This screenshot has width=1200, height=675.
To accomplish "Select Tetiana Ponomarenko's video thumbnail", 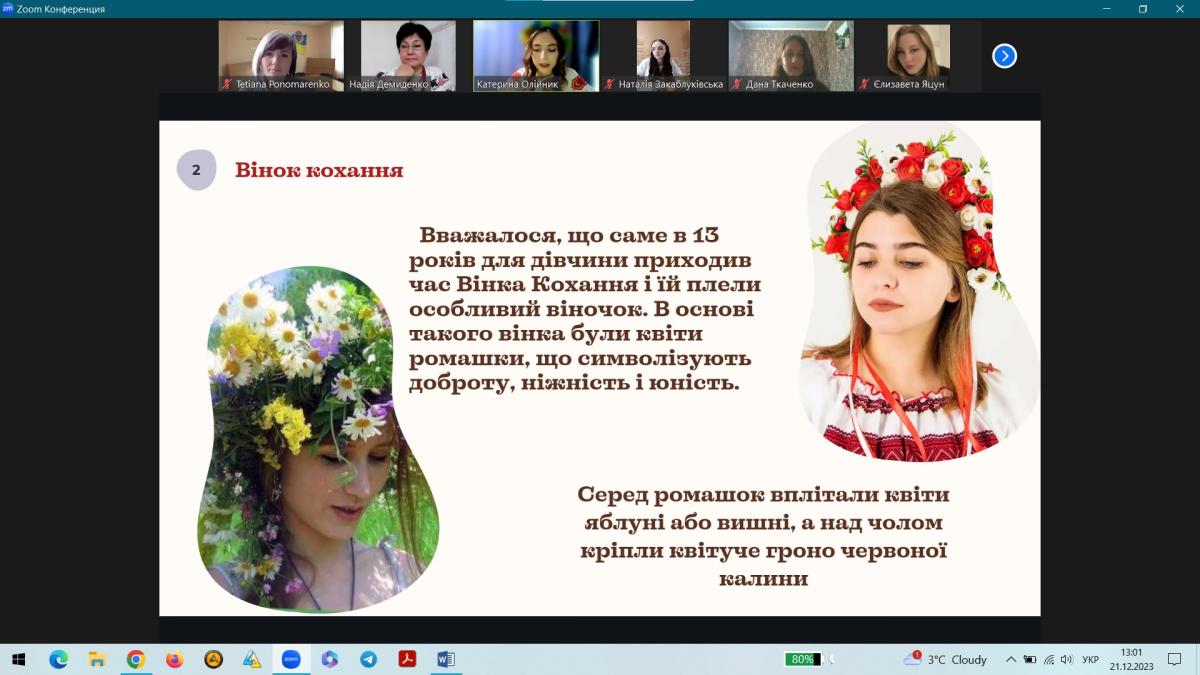I will [281, 55].
